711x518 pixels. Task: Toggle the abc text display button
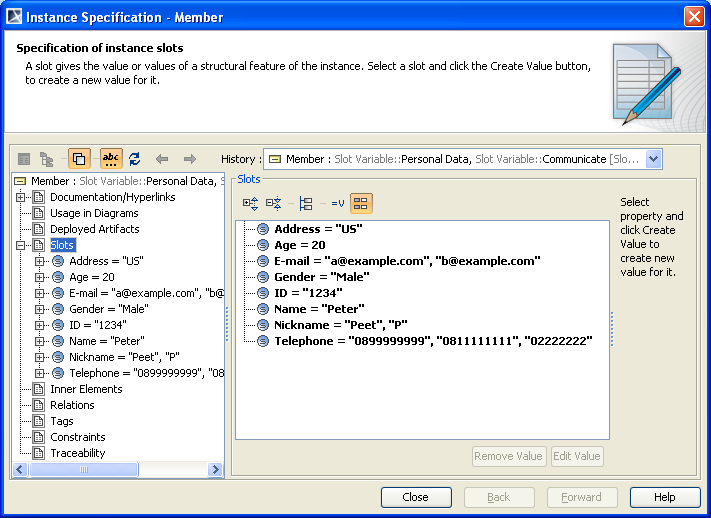click(111, 159)
